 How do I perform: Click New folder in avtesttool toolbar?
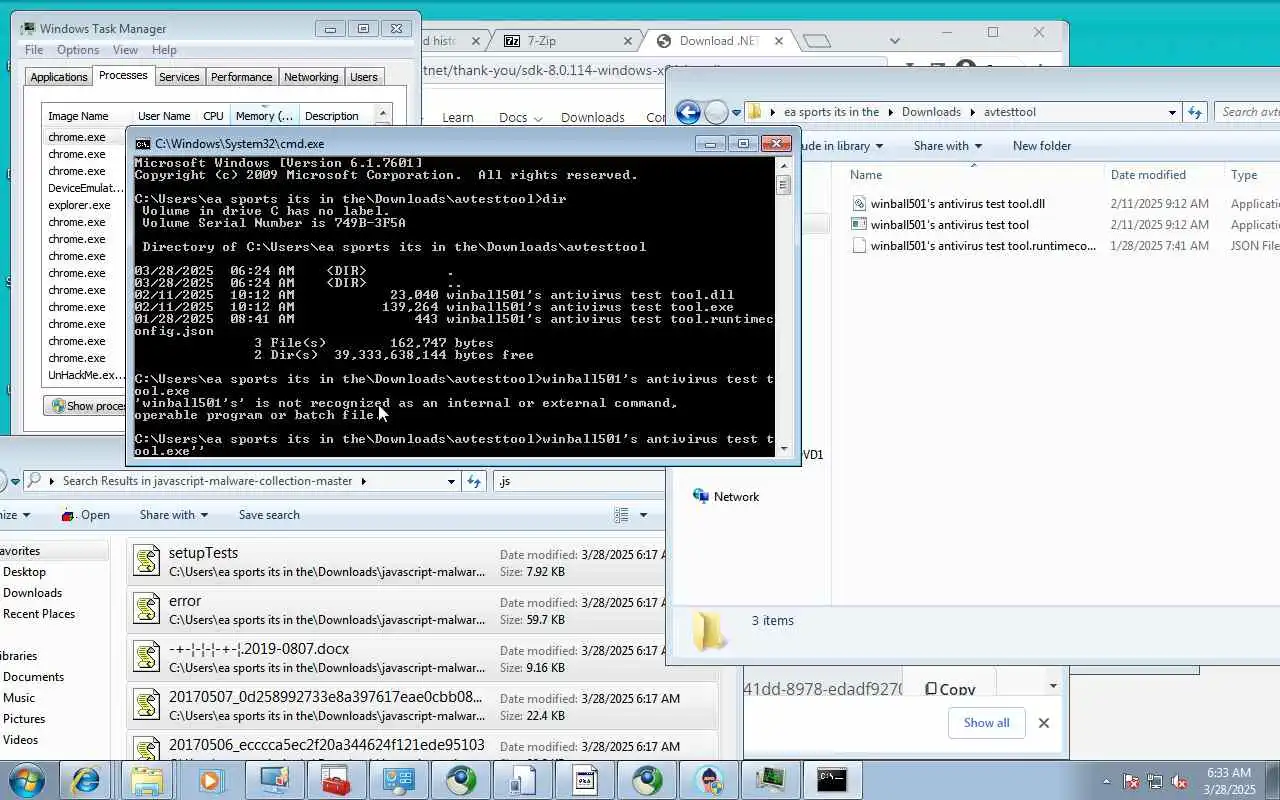[x=1042, y=146]
